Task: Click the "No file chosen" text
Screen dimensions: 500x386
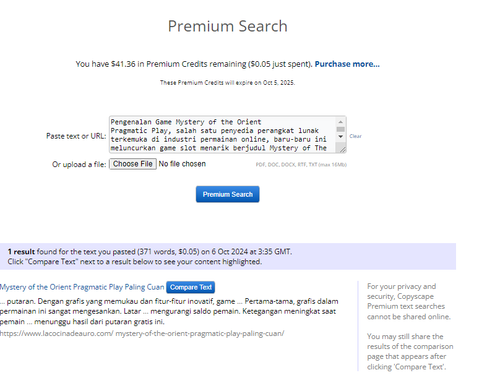Action: click(182, 164)
